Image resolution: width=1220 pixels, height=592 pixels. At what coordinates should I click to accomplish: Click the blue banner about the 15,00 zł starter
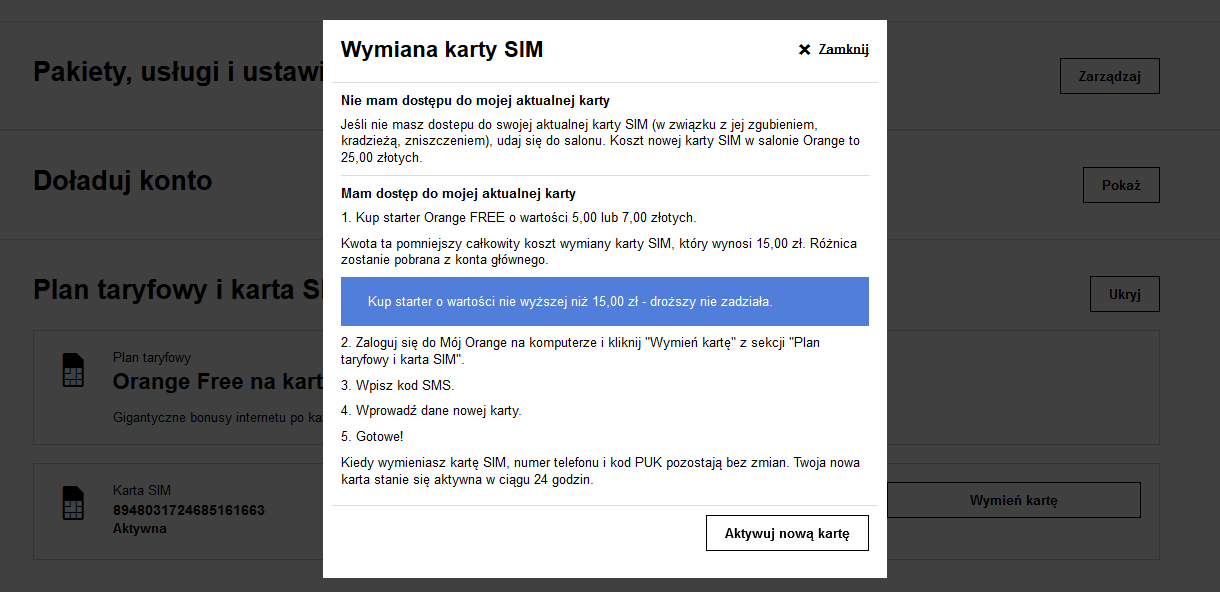605,301
